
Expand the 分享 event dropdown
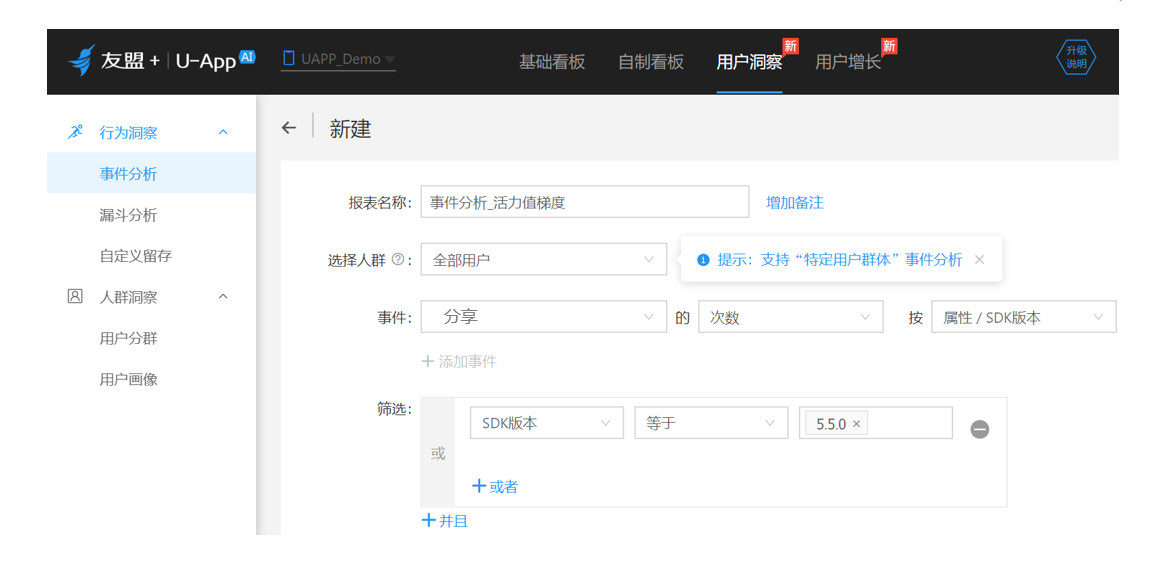543,317
